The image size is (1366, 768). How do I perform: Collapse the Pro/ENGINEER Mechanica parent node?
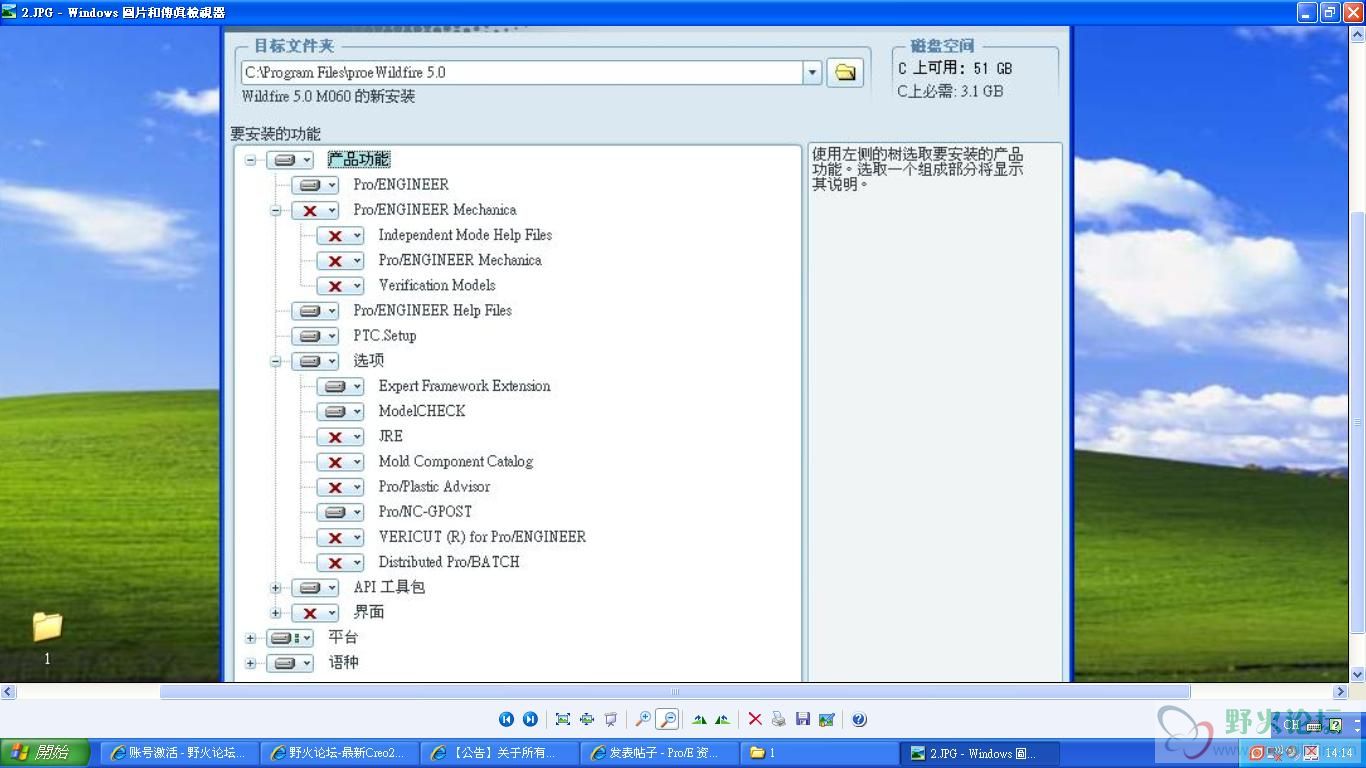tap(276, 210)
